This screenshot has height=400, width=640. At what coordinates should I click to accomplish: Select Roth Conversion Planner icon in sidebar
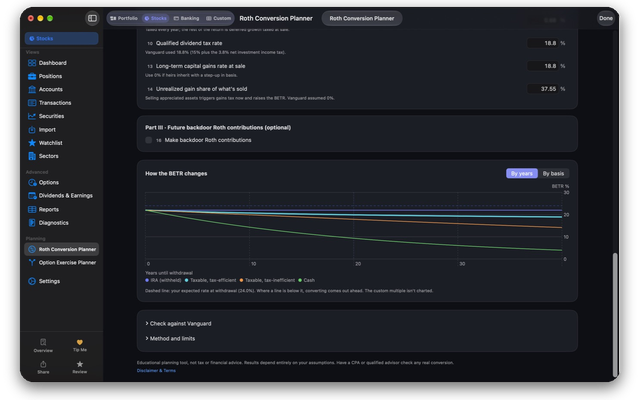click(x=32, y=249)
